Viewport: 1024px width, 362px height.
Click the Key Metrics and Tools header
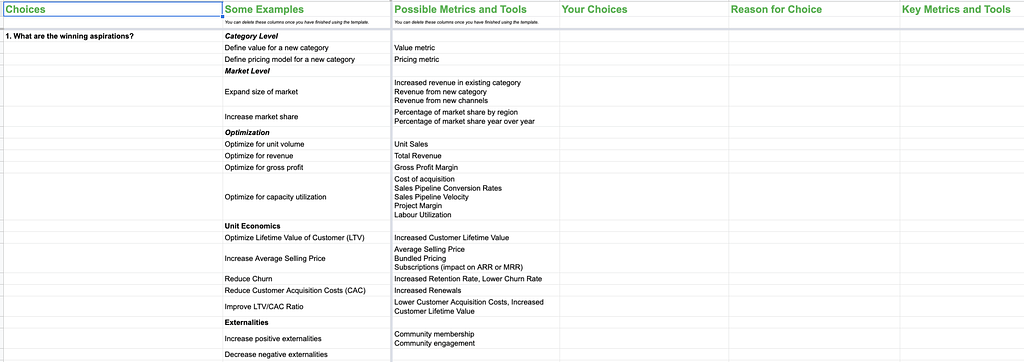(962, 9)
